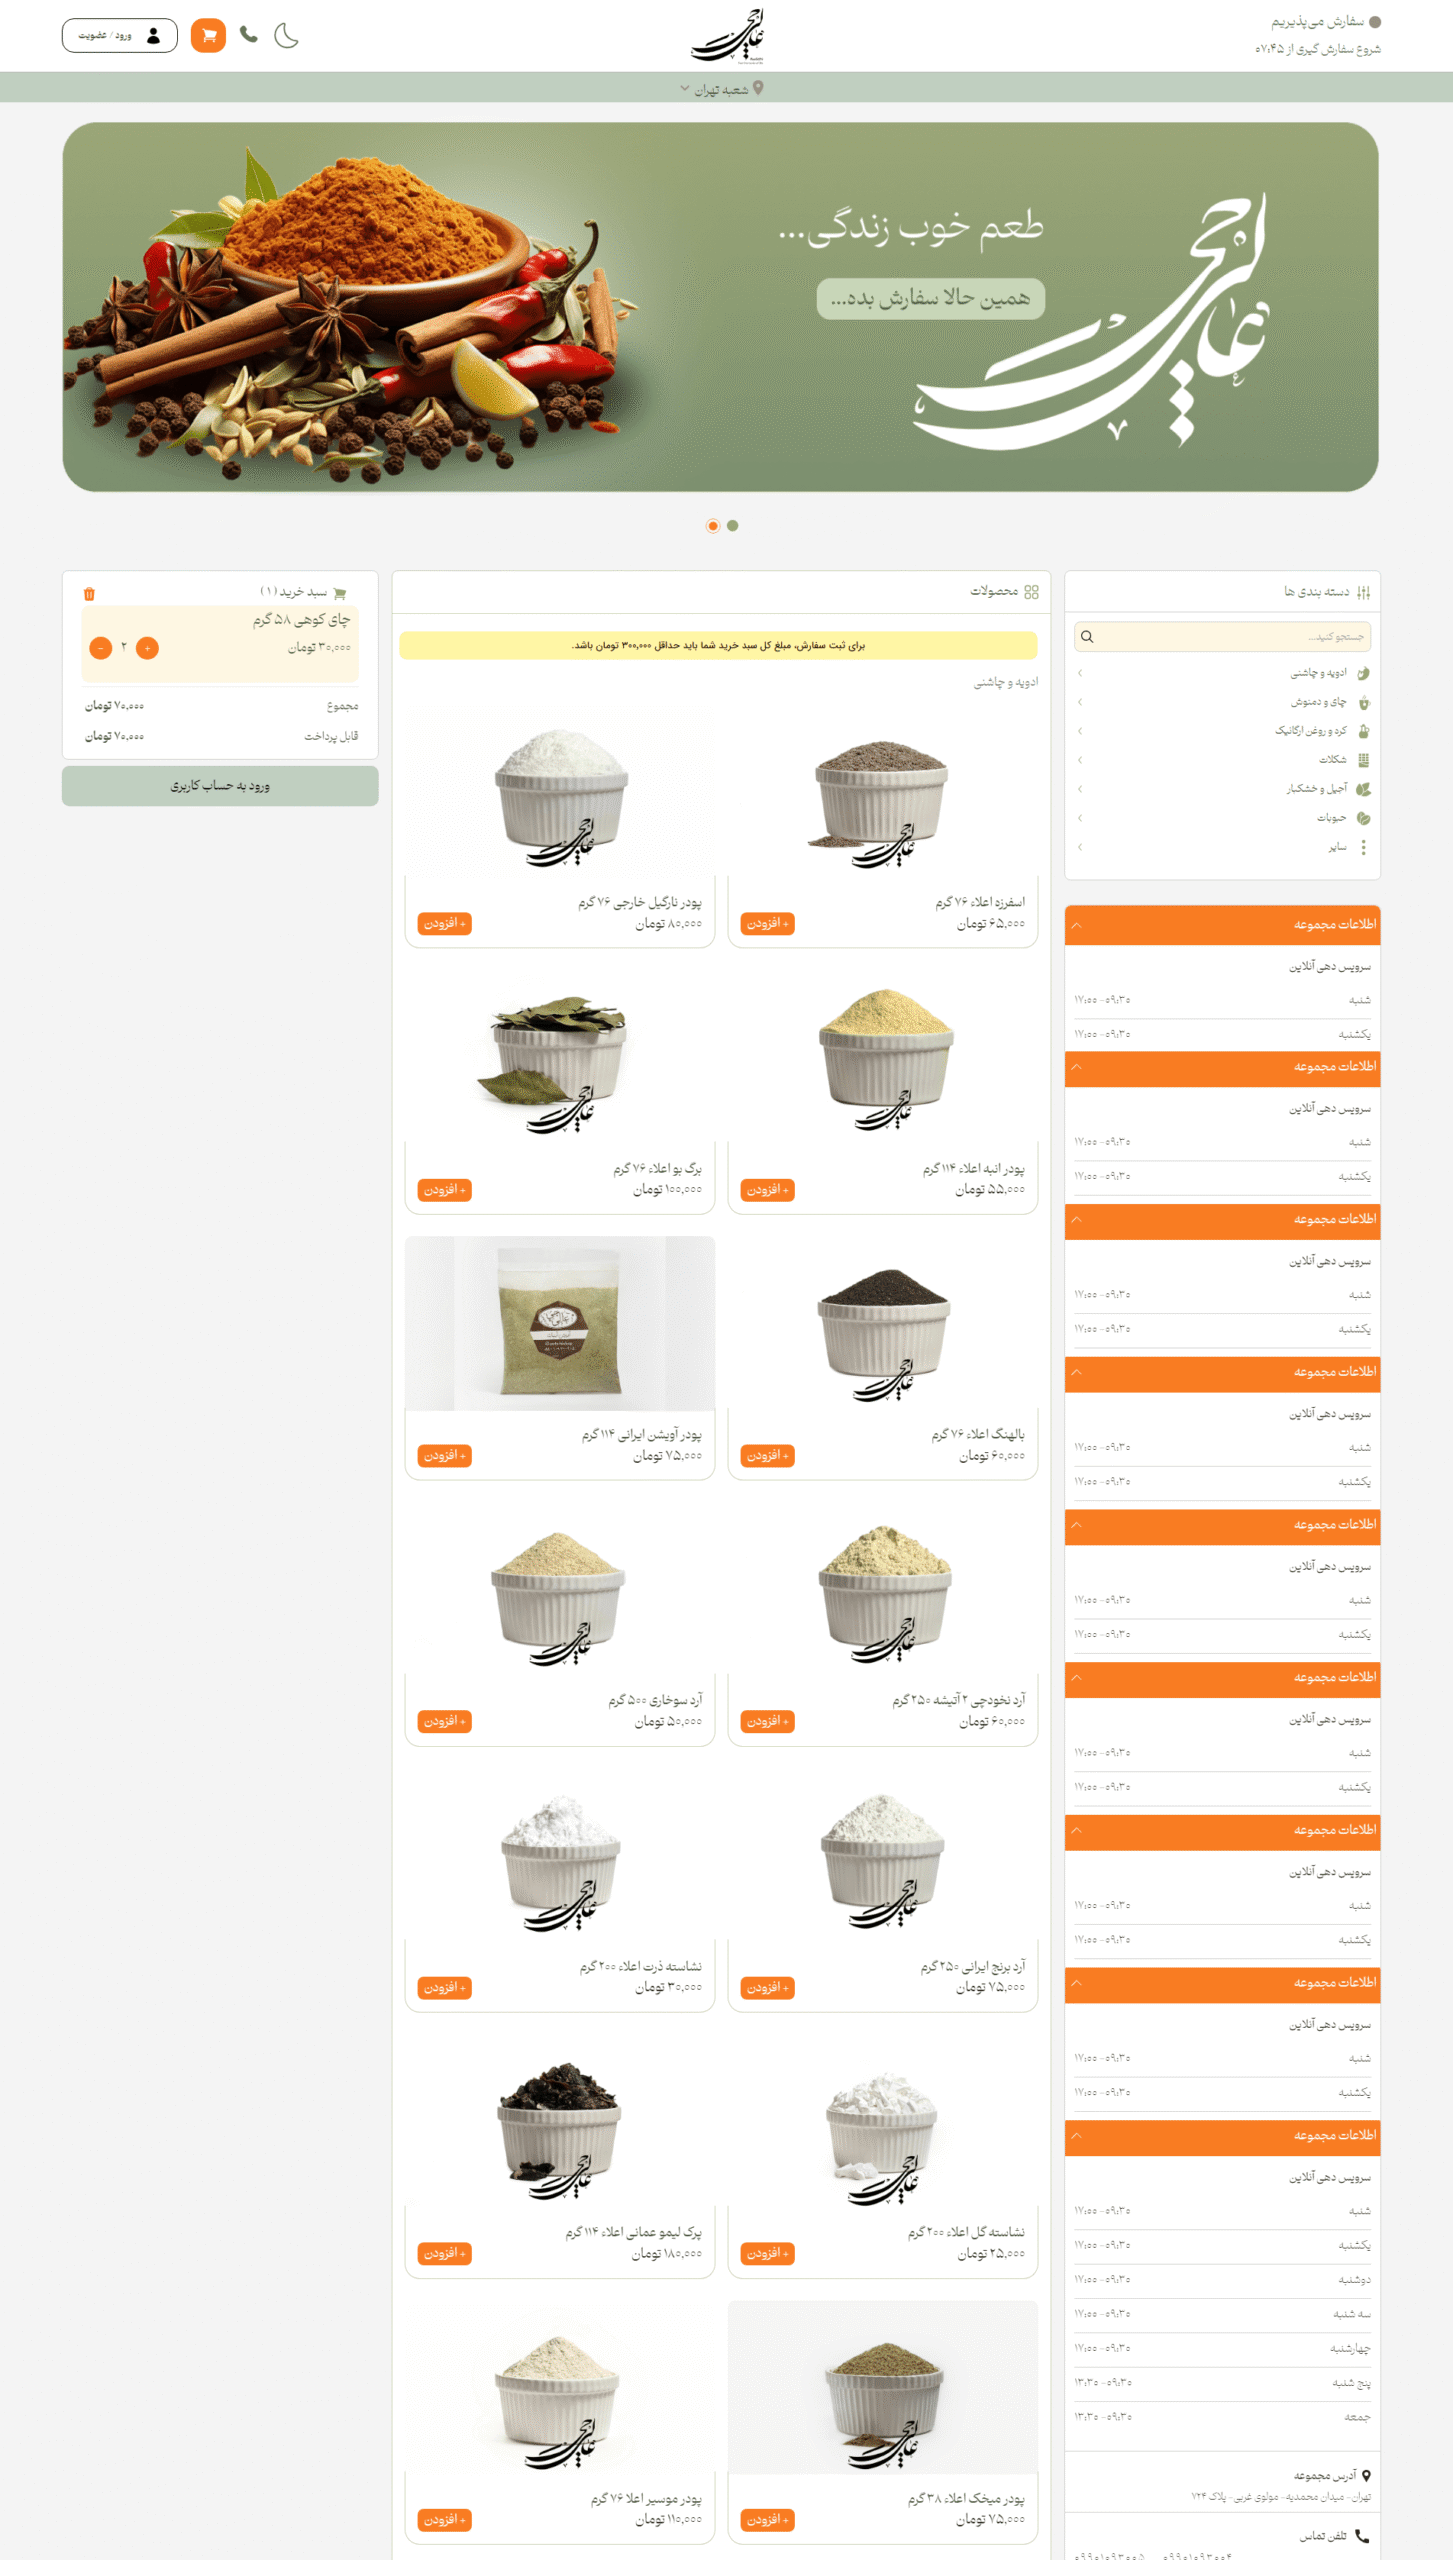
Task: Decrease tea quantity with minus button
Action: (101, 648)
